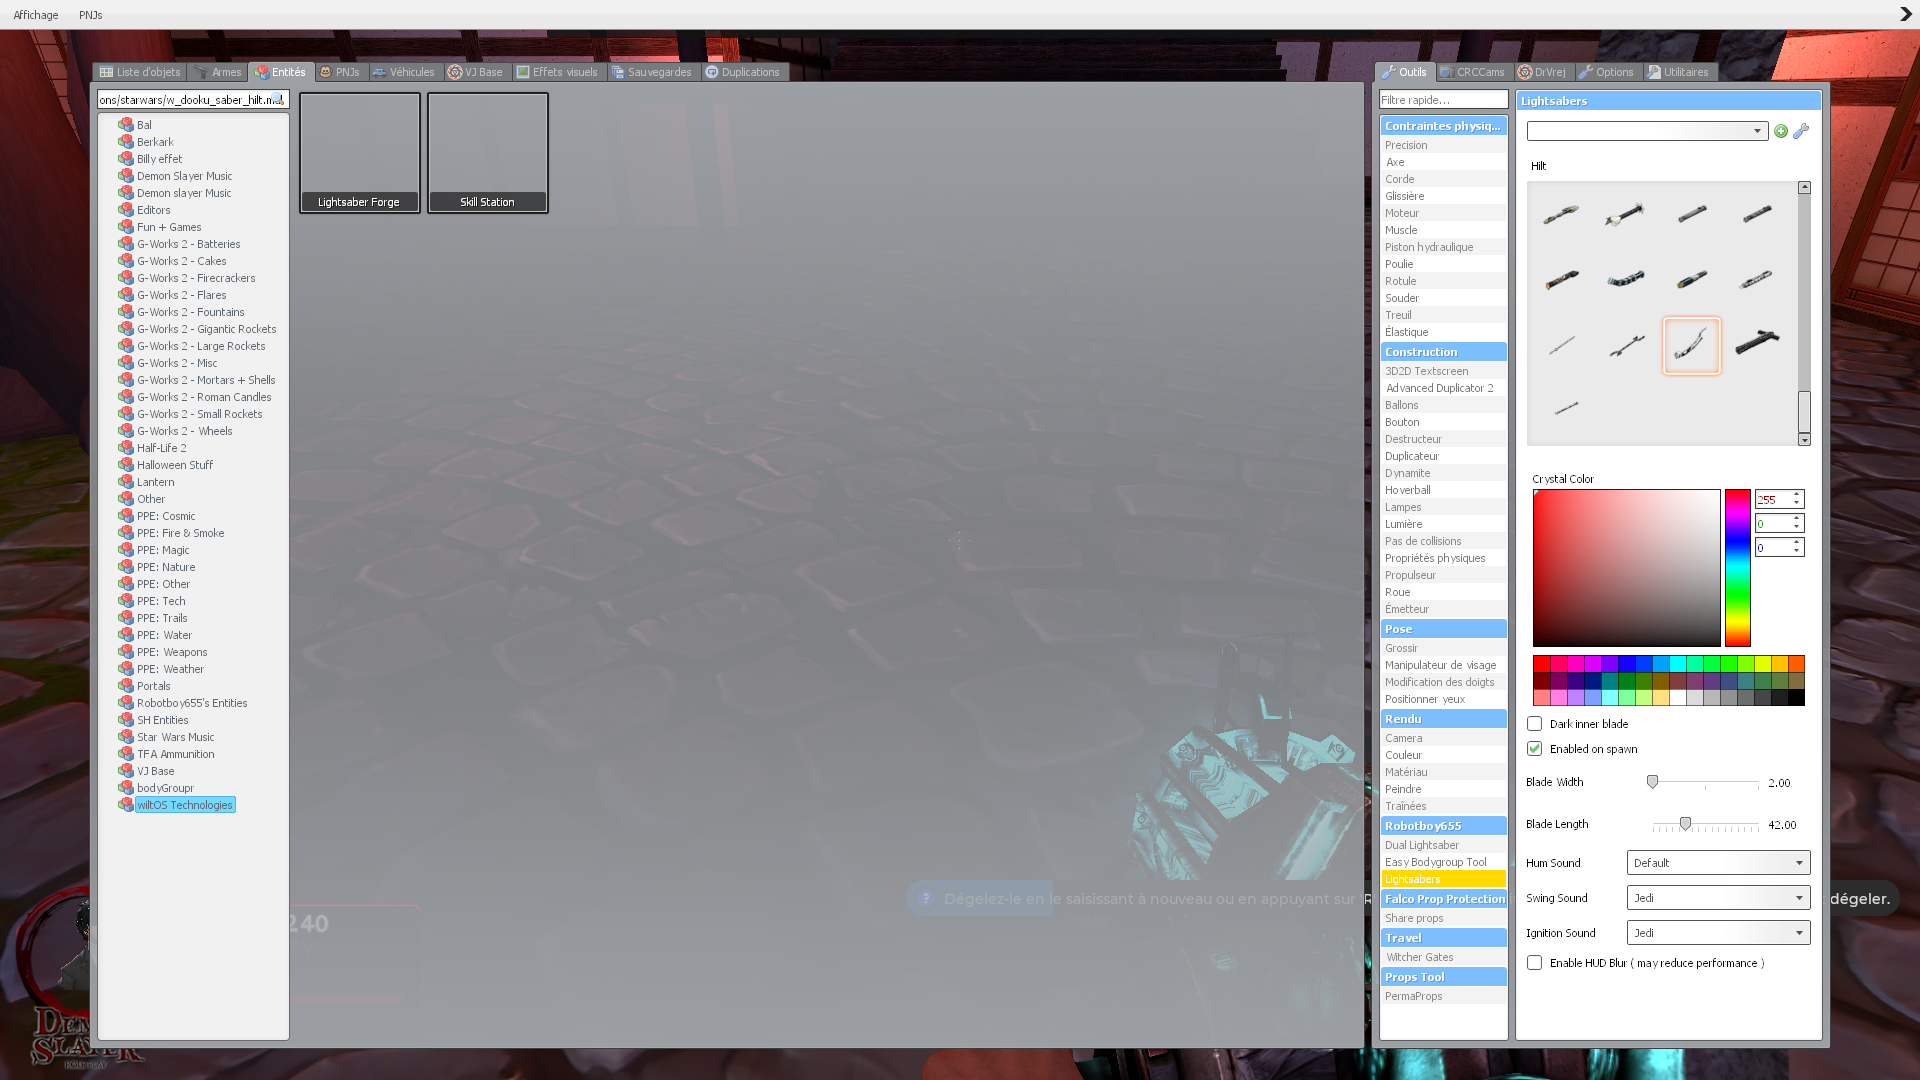The width and height of the screenshot is (1920, 1080).
Task: Toggle the Dark inner blade checkbox
Action: point(1534,724)
